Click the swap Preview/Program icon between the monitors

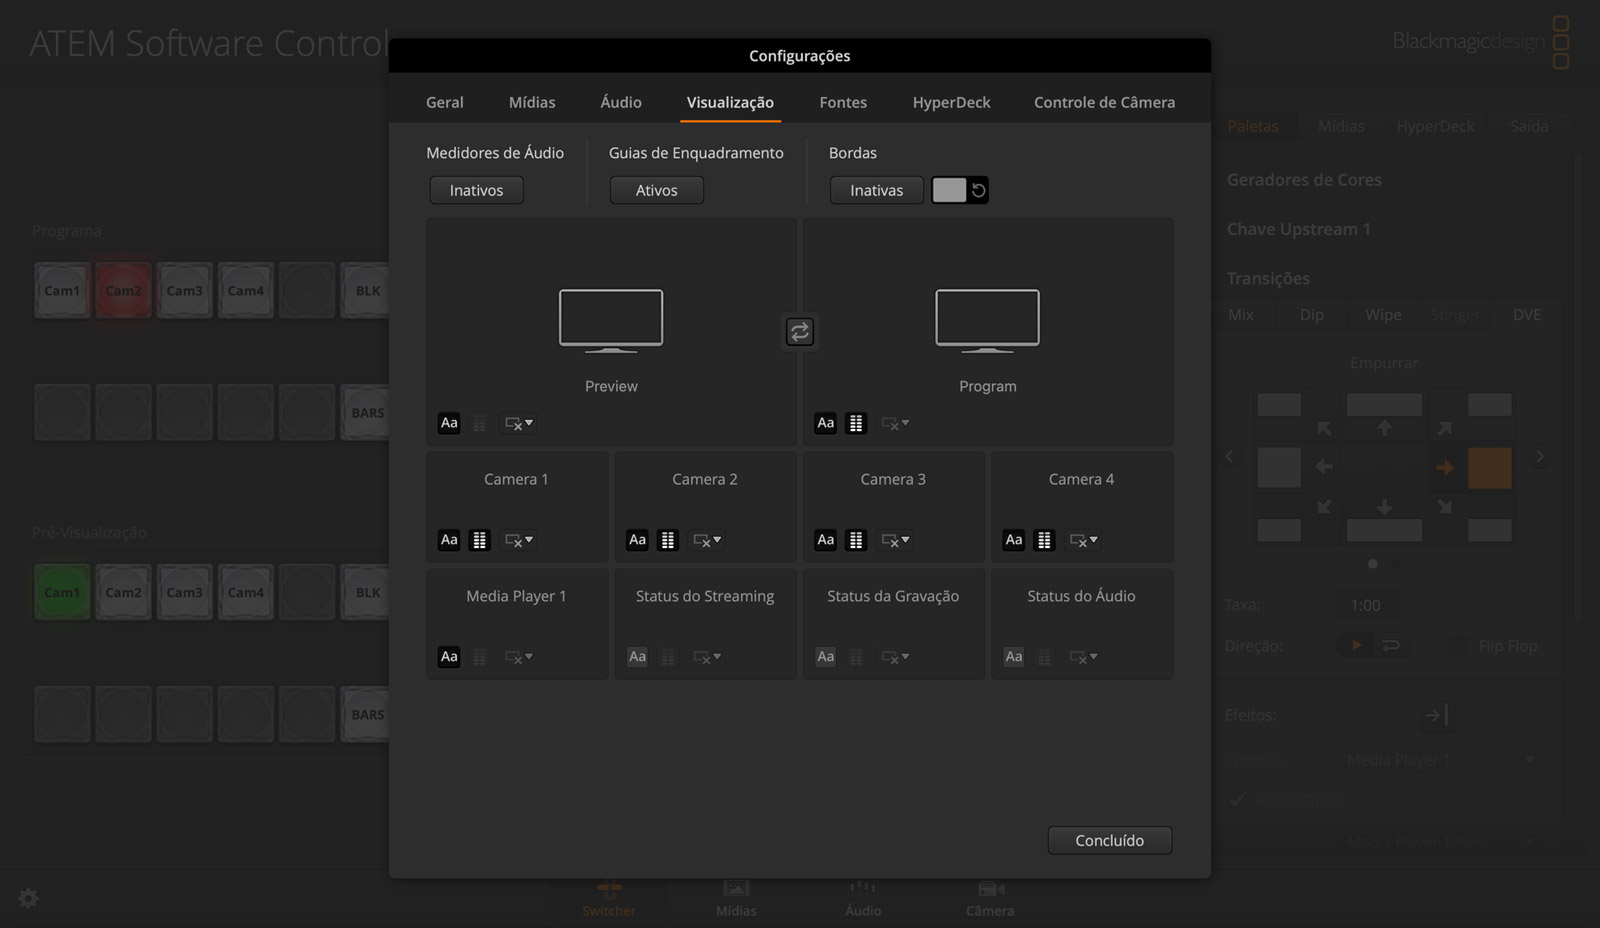pyautogui.click(x=799, y=331)
